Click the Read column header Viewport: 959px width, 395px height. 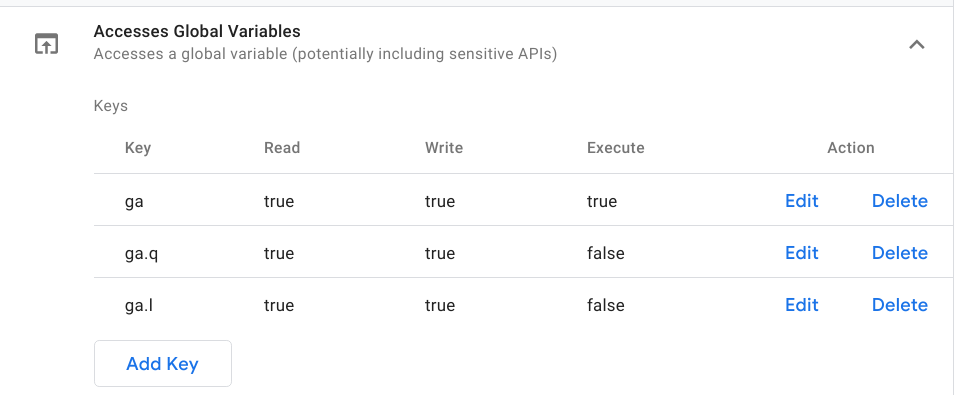(x=282, y=148)
